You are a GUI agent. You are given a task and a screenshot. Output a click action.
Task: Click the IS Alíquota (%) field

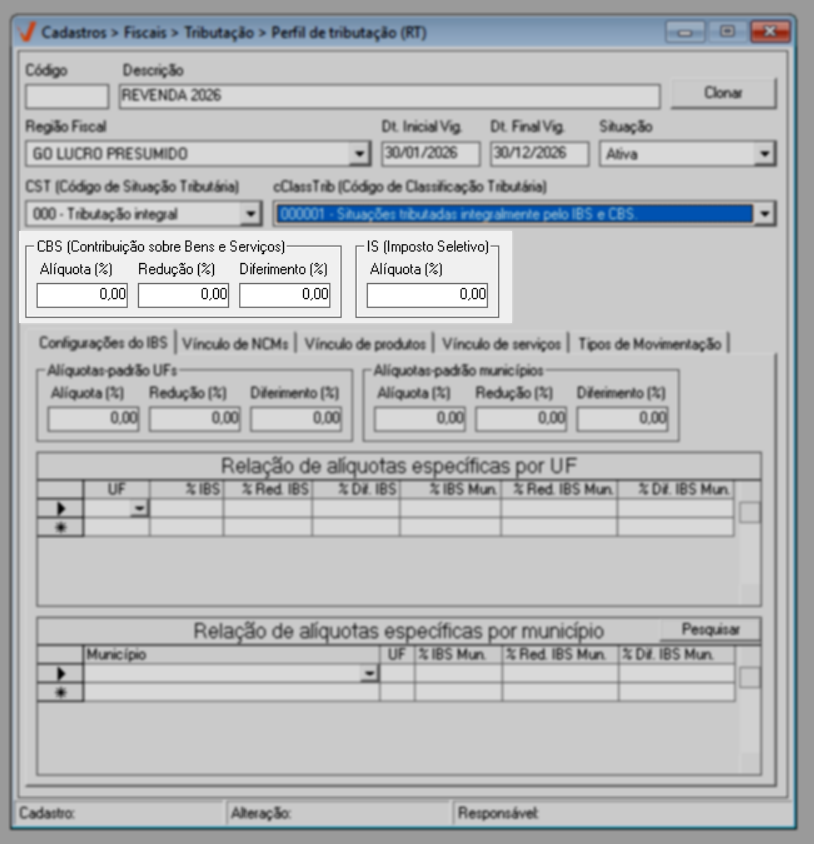427,295
